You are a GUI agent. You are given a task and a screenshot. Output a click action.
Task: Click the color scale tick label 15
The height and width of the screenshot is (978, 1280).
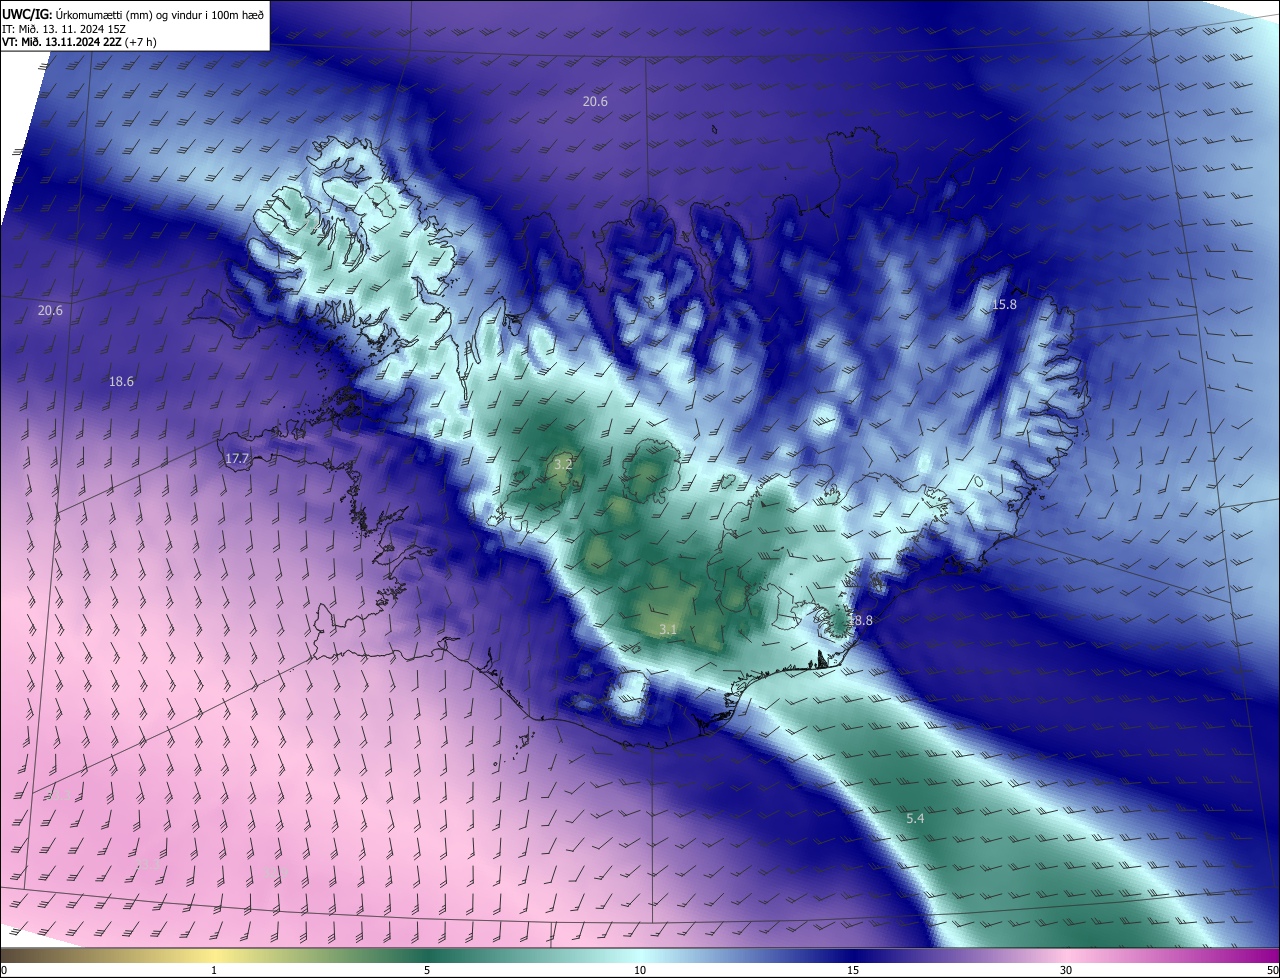click(853, 970)
